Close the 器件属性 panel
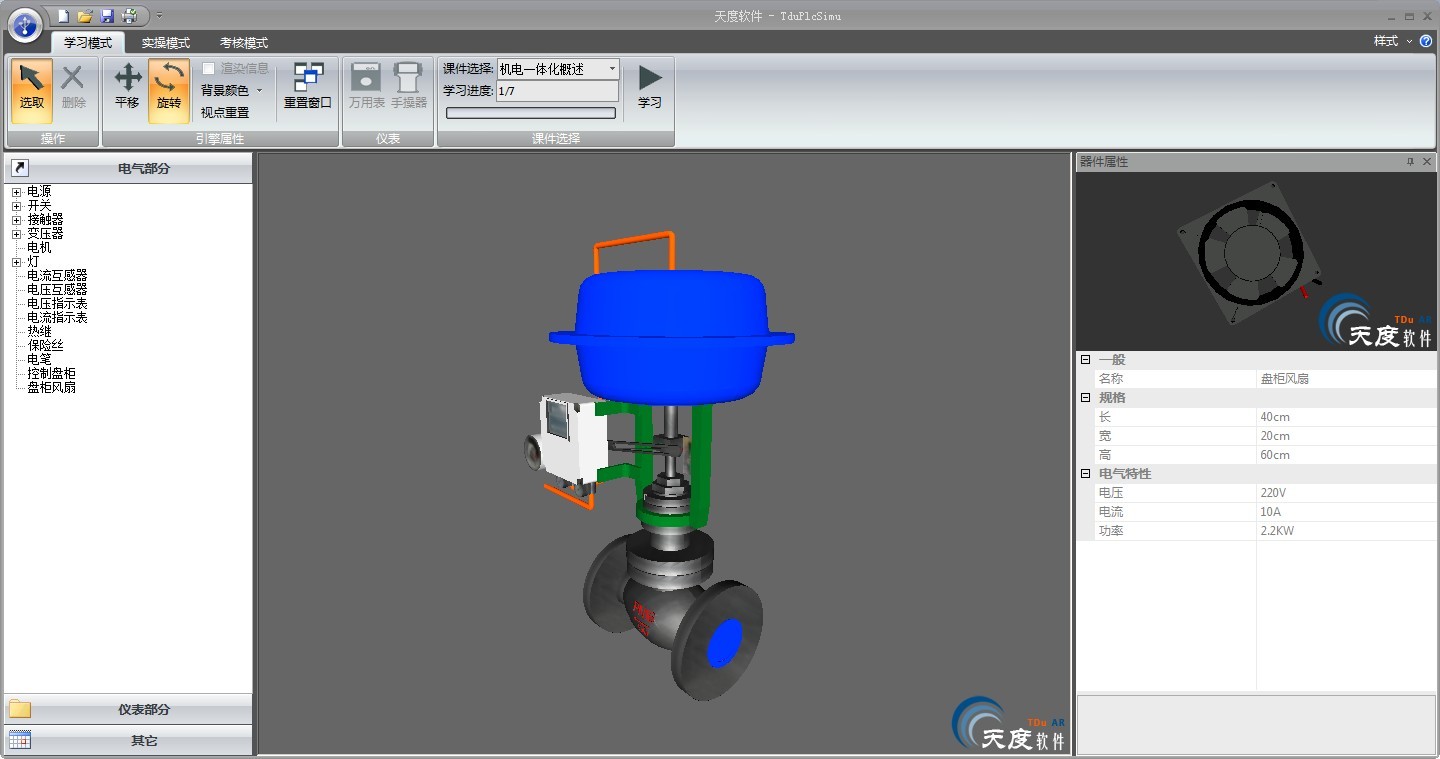Screen dimensions: 1440x759 [x=1427, y=161]
